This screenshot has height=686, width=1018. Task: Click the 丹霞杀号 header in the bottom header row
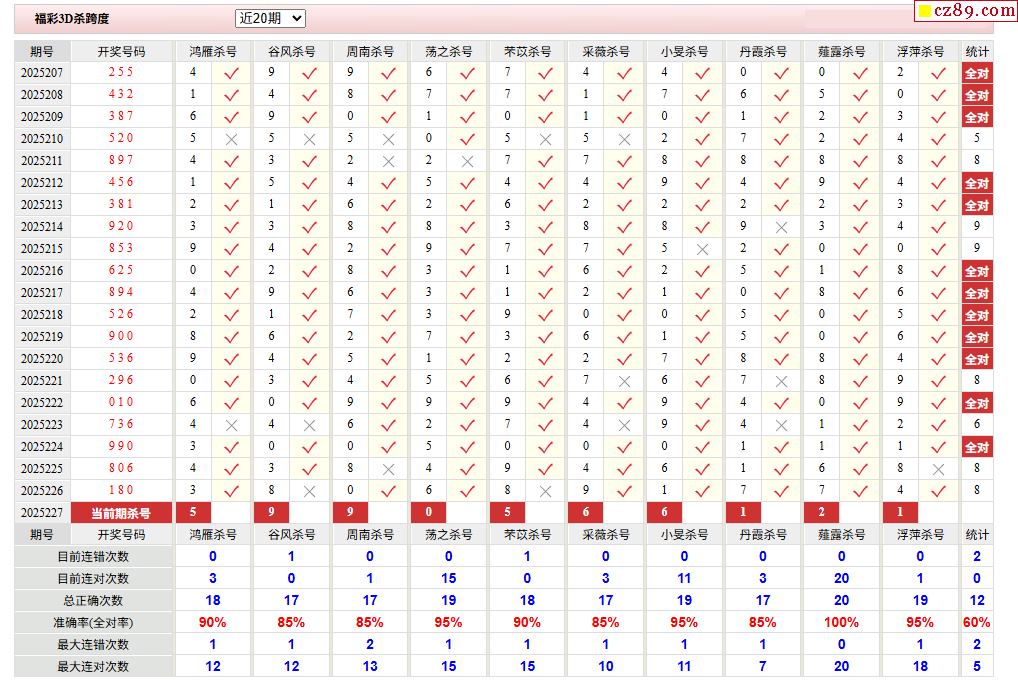click(x=763, y=535)
